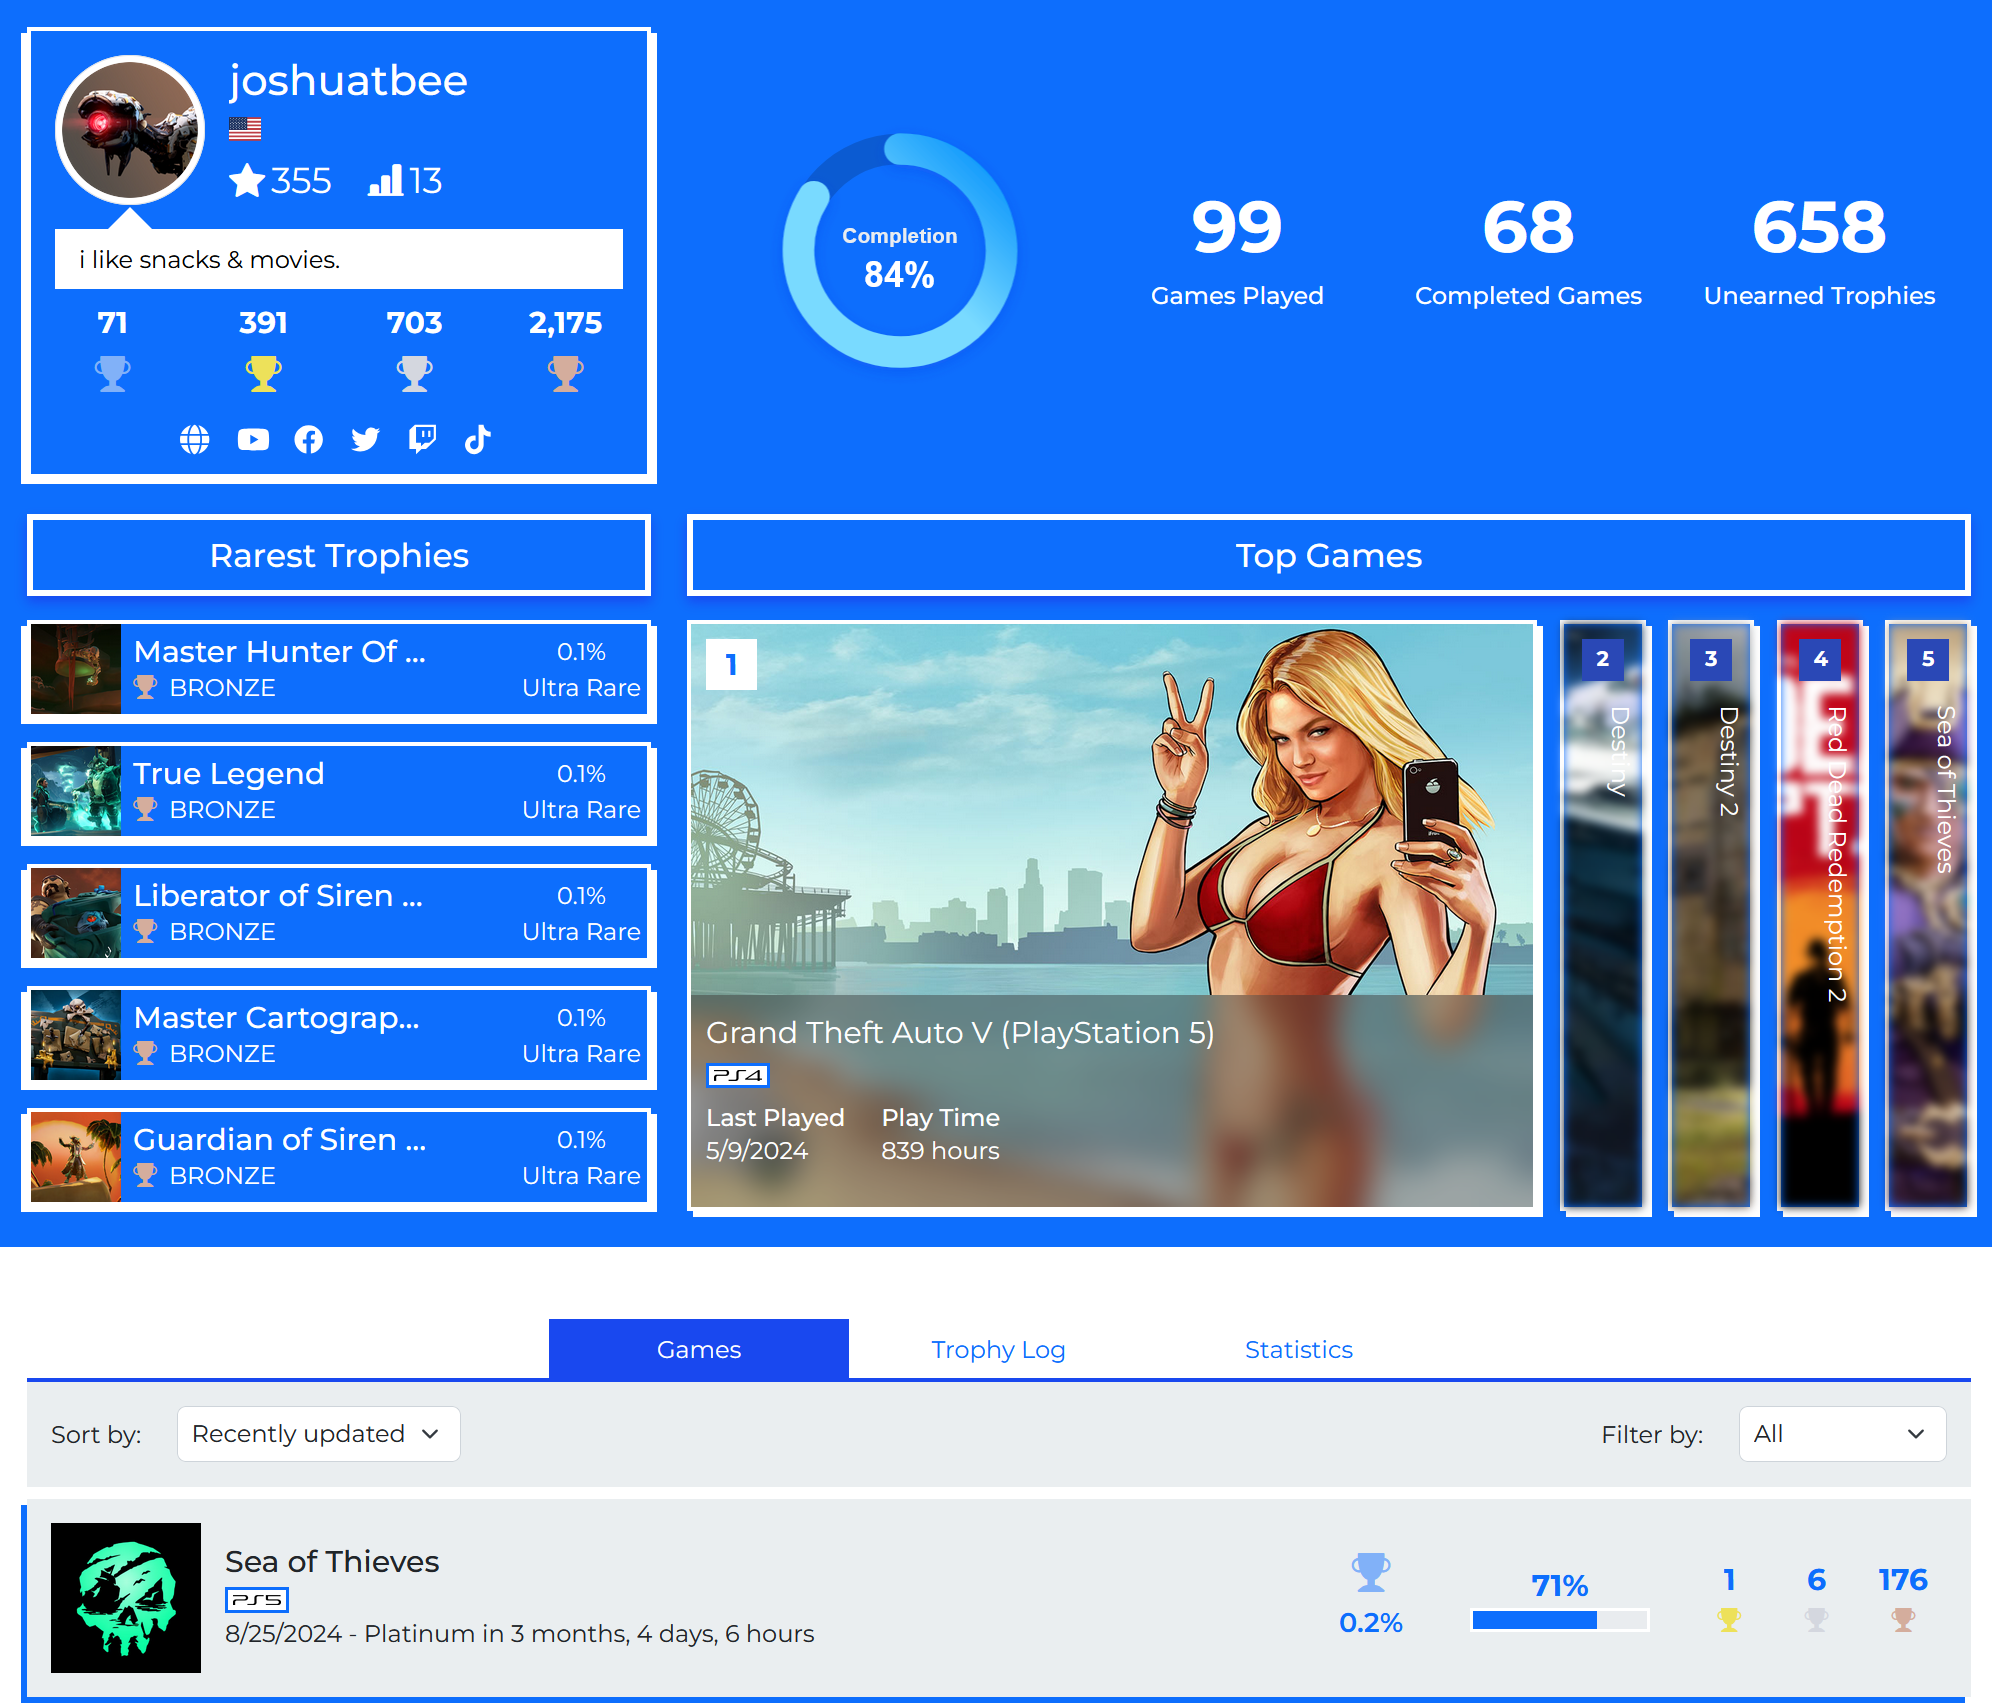Open the website globe icon link
The width and height of the screenshot is (1992, 1708).
coord(194,440)
